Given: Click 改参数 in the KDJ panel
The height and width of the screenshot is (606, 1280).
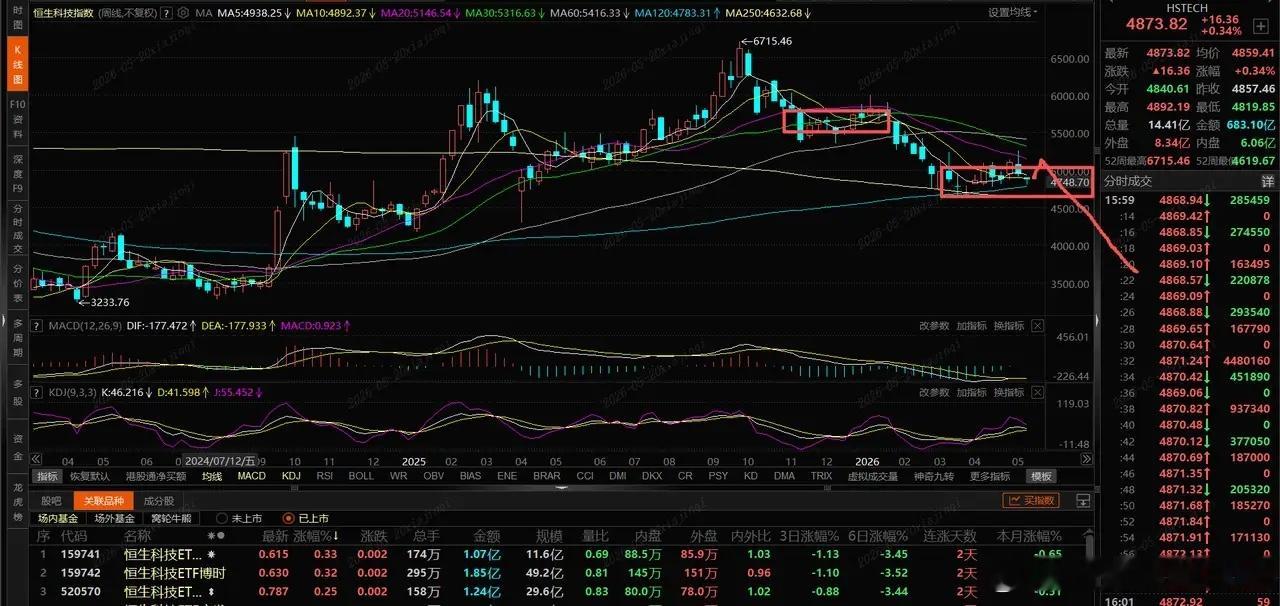Looking at the screenshot, I should coord(933,393).
